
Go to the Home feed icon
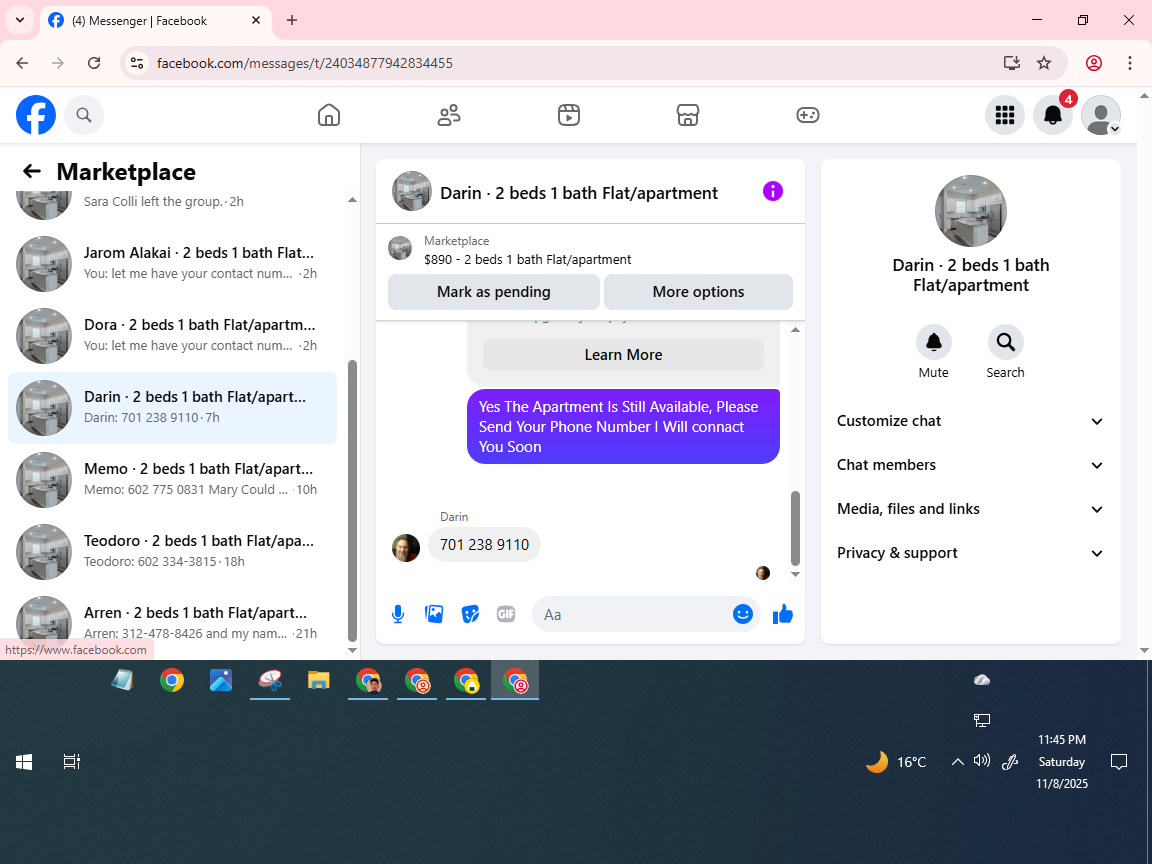[328, 115]
